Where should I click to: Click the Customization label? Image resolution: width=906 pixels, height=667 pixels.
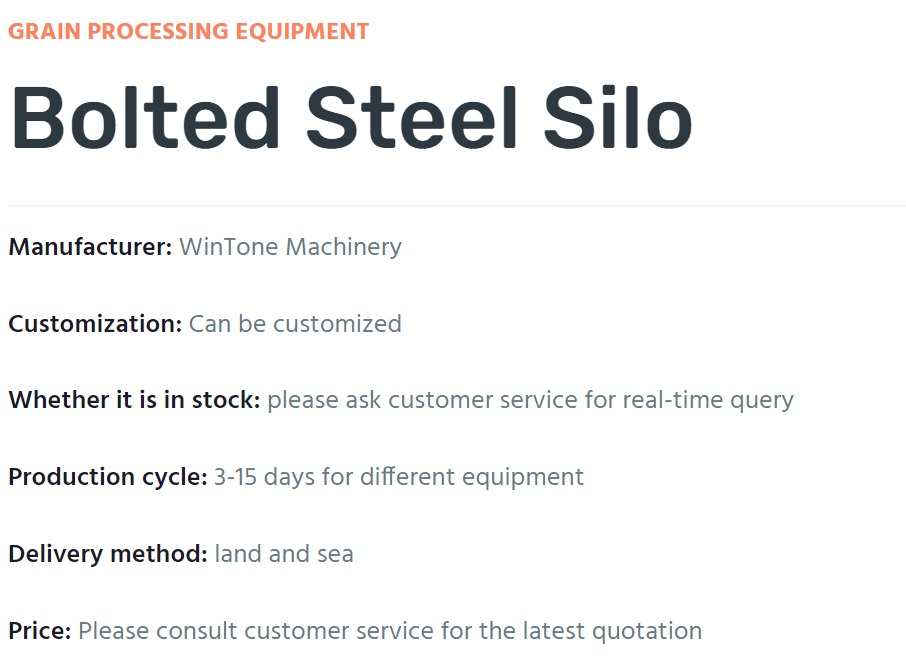coord(95,324)
